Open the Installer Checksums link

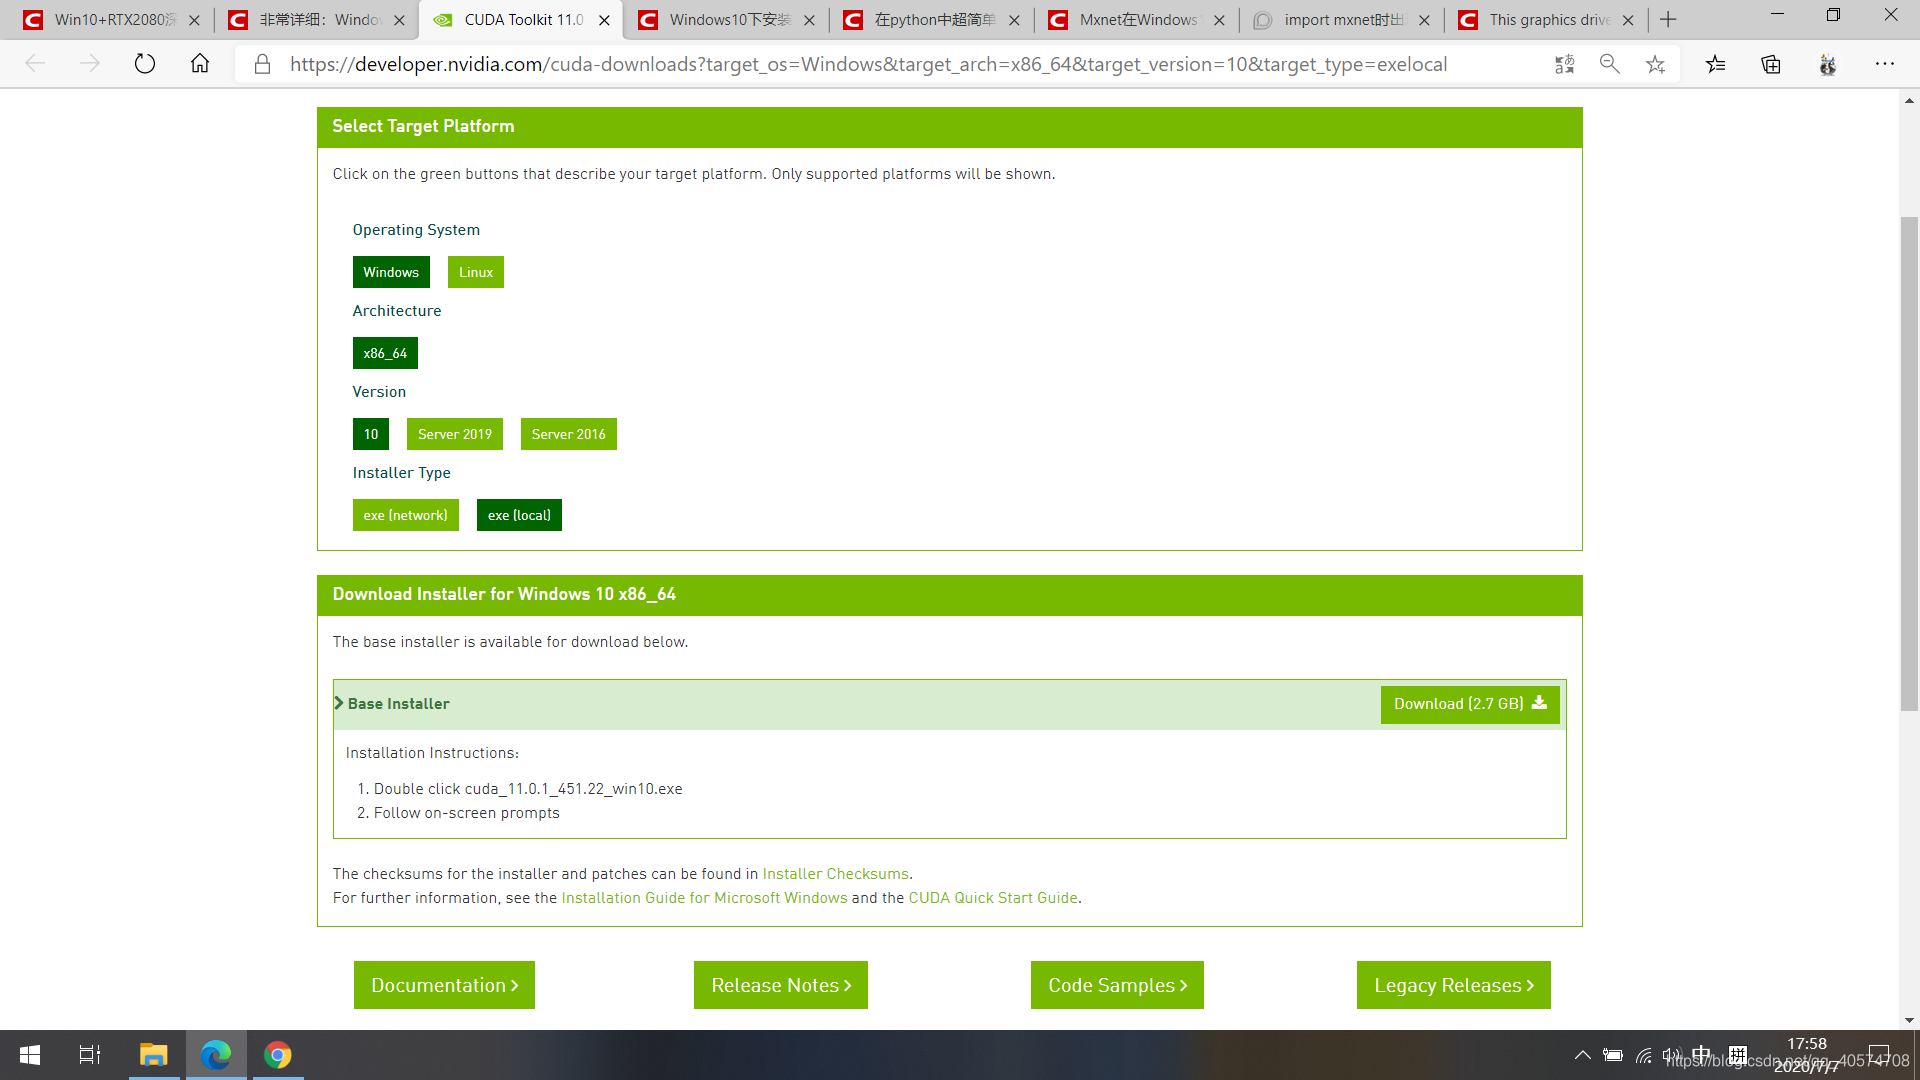[835, 874]
